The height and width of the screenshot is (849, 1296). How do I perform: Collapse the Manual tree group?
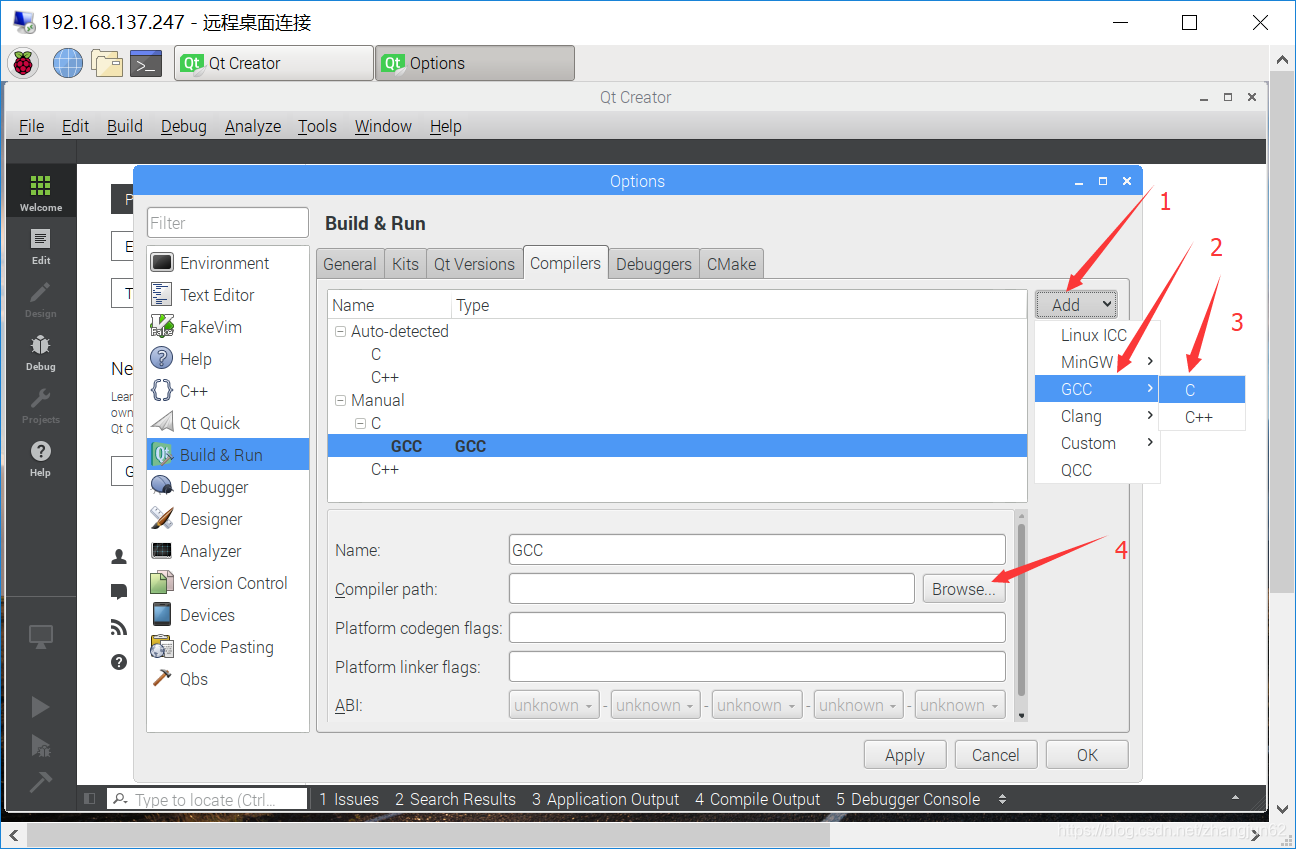(x=340, y=400)
